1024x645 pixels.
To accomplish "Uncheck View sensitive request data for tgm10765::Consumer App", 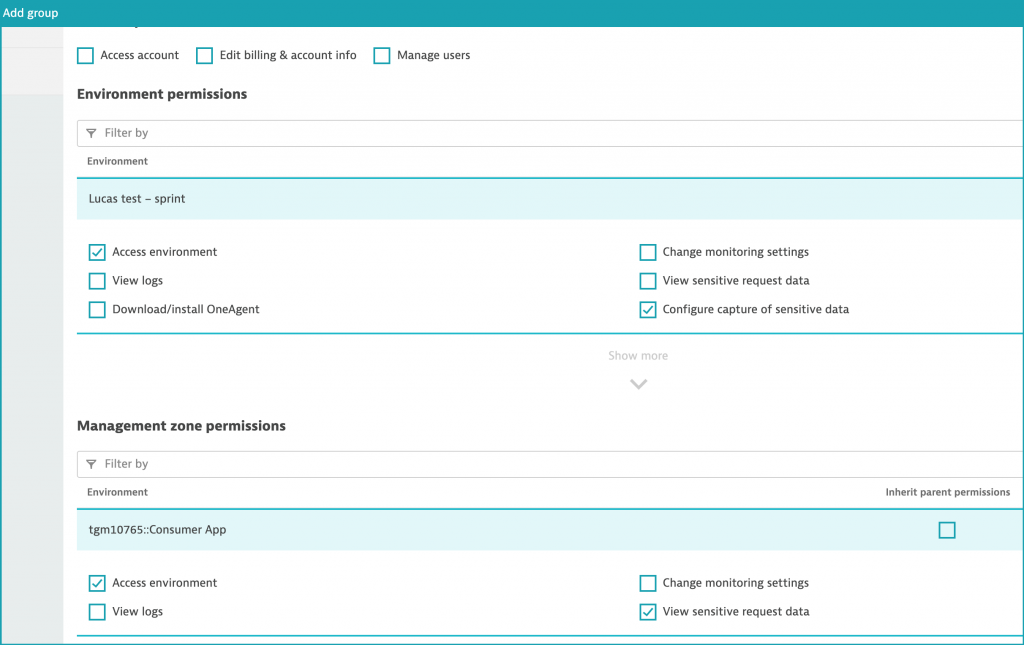I will click(648, 612).
